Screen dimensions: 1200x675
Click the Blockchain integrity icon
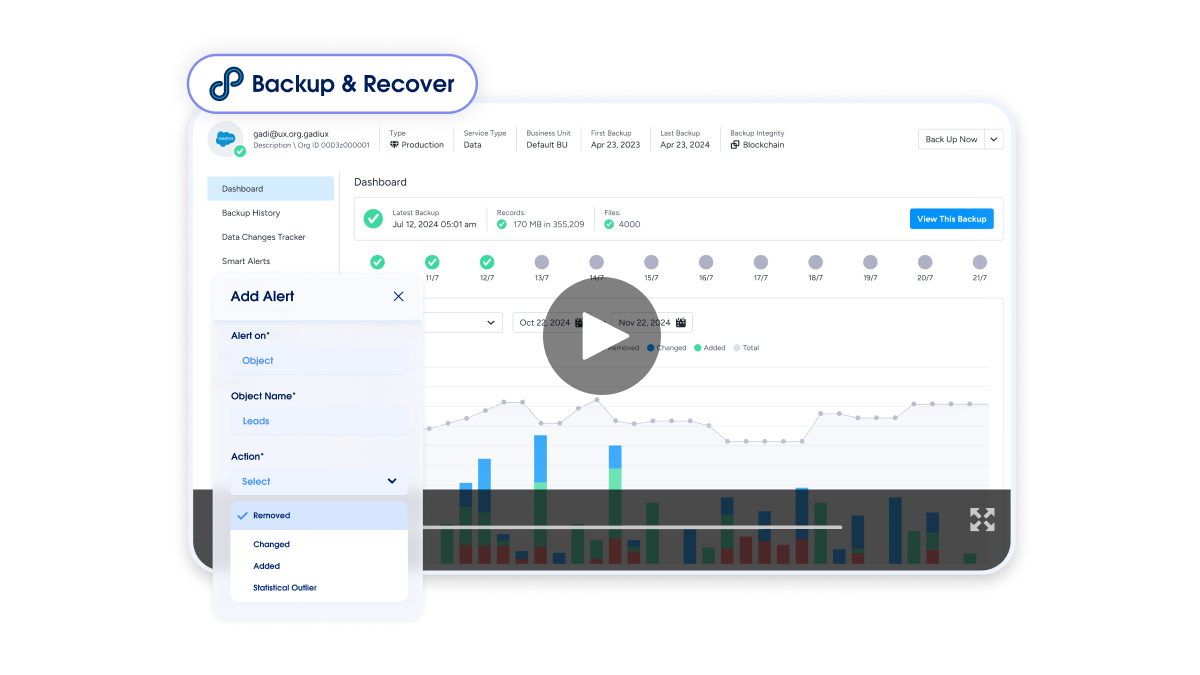(x=735, y=145)
